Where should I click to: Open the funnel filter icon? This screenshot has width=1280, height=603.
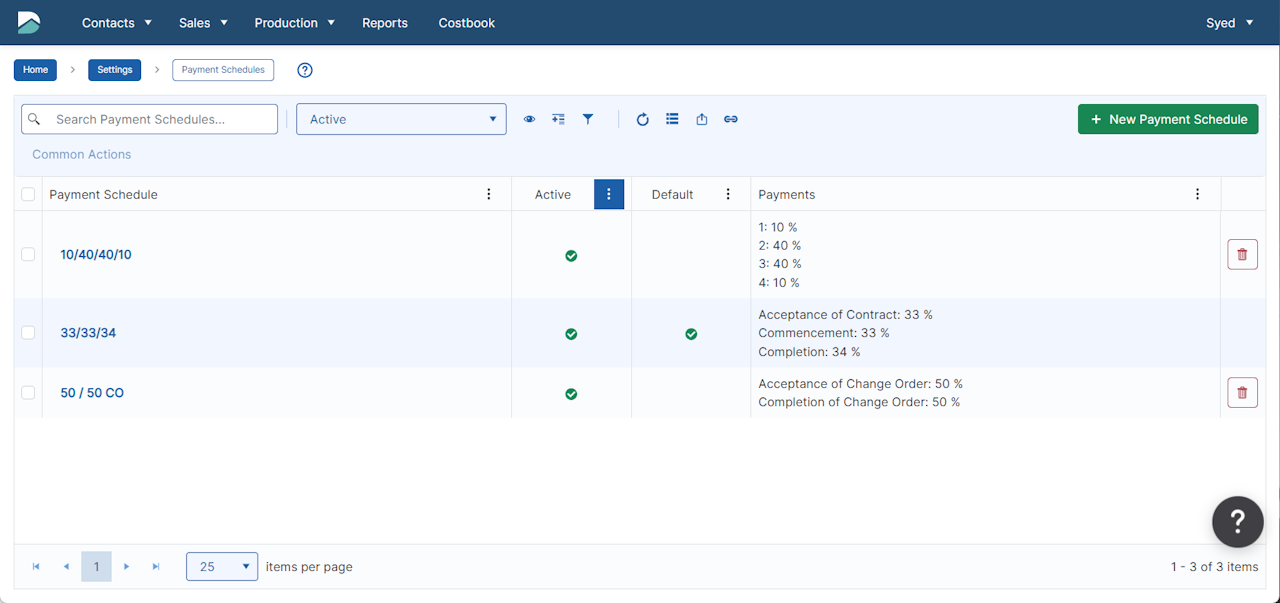click(588, 119)
